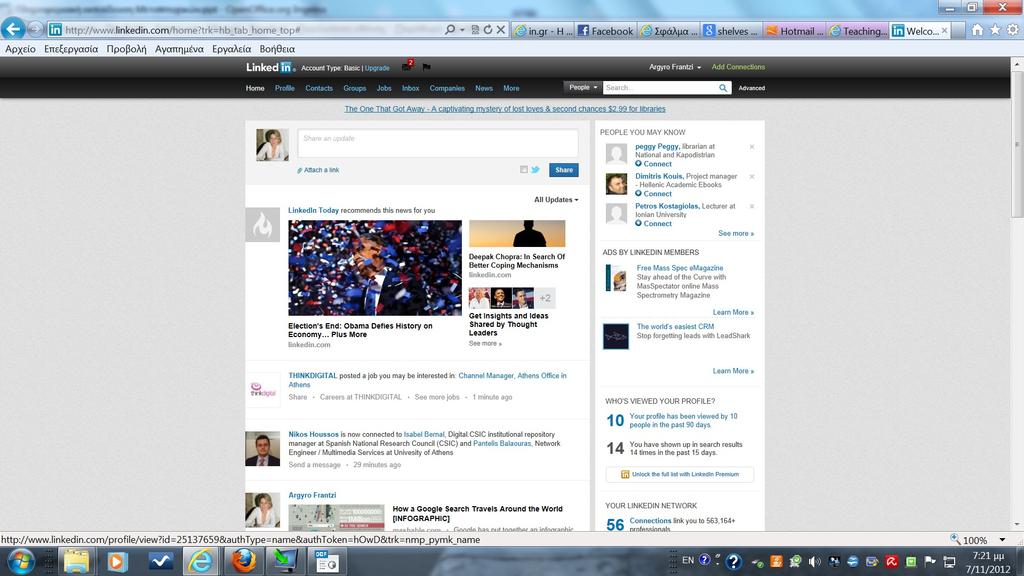Expand the All Updates dropdown
The width and height of the screenshot is (1024, 576).
coord(556,200)
